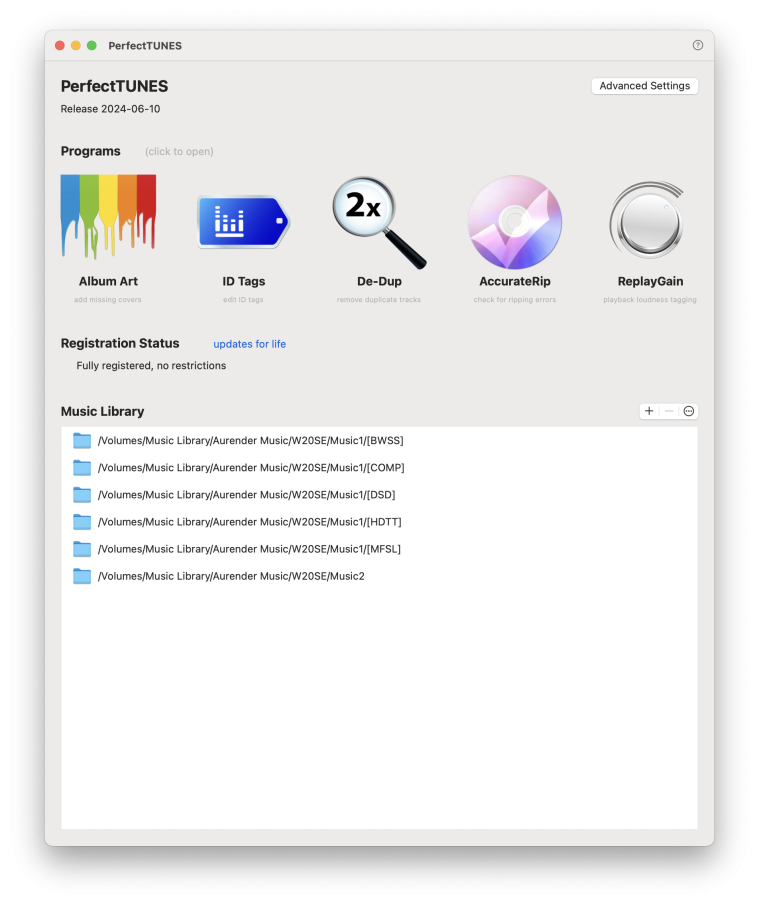Select the [HDTT] library folder
This screenshot has height=905, width=759.
coord(249,521)
